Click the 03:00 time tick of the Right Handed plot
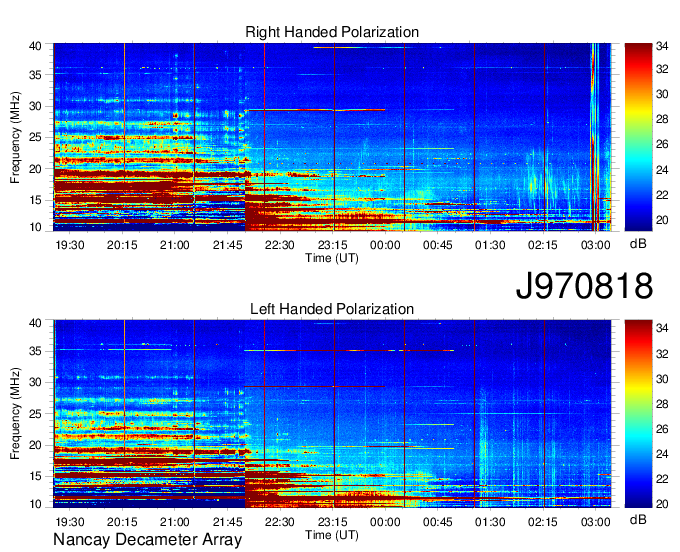 595,245
